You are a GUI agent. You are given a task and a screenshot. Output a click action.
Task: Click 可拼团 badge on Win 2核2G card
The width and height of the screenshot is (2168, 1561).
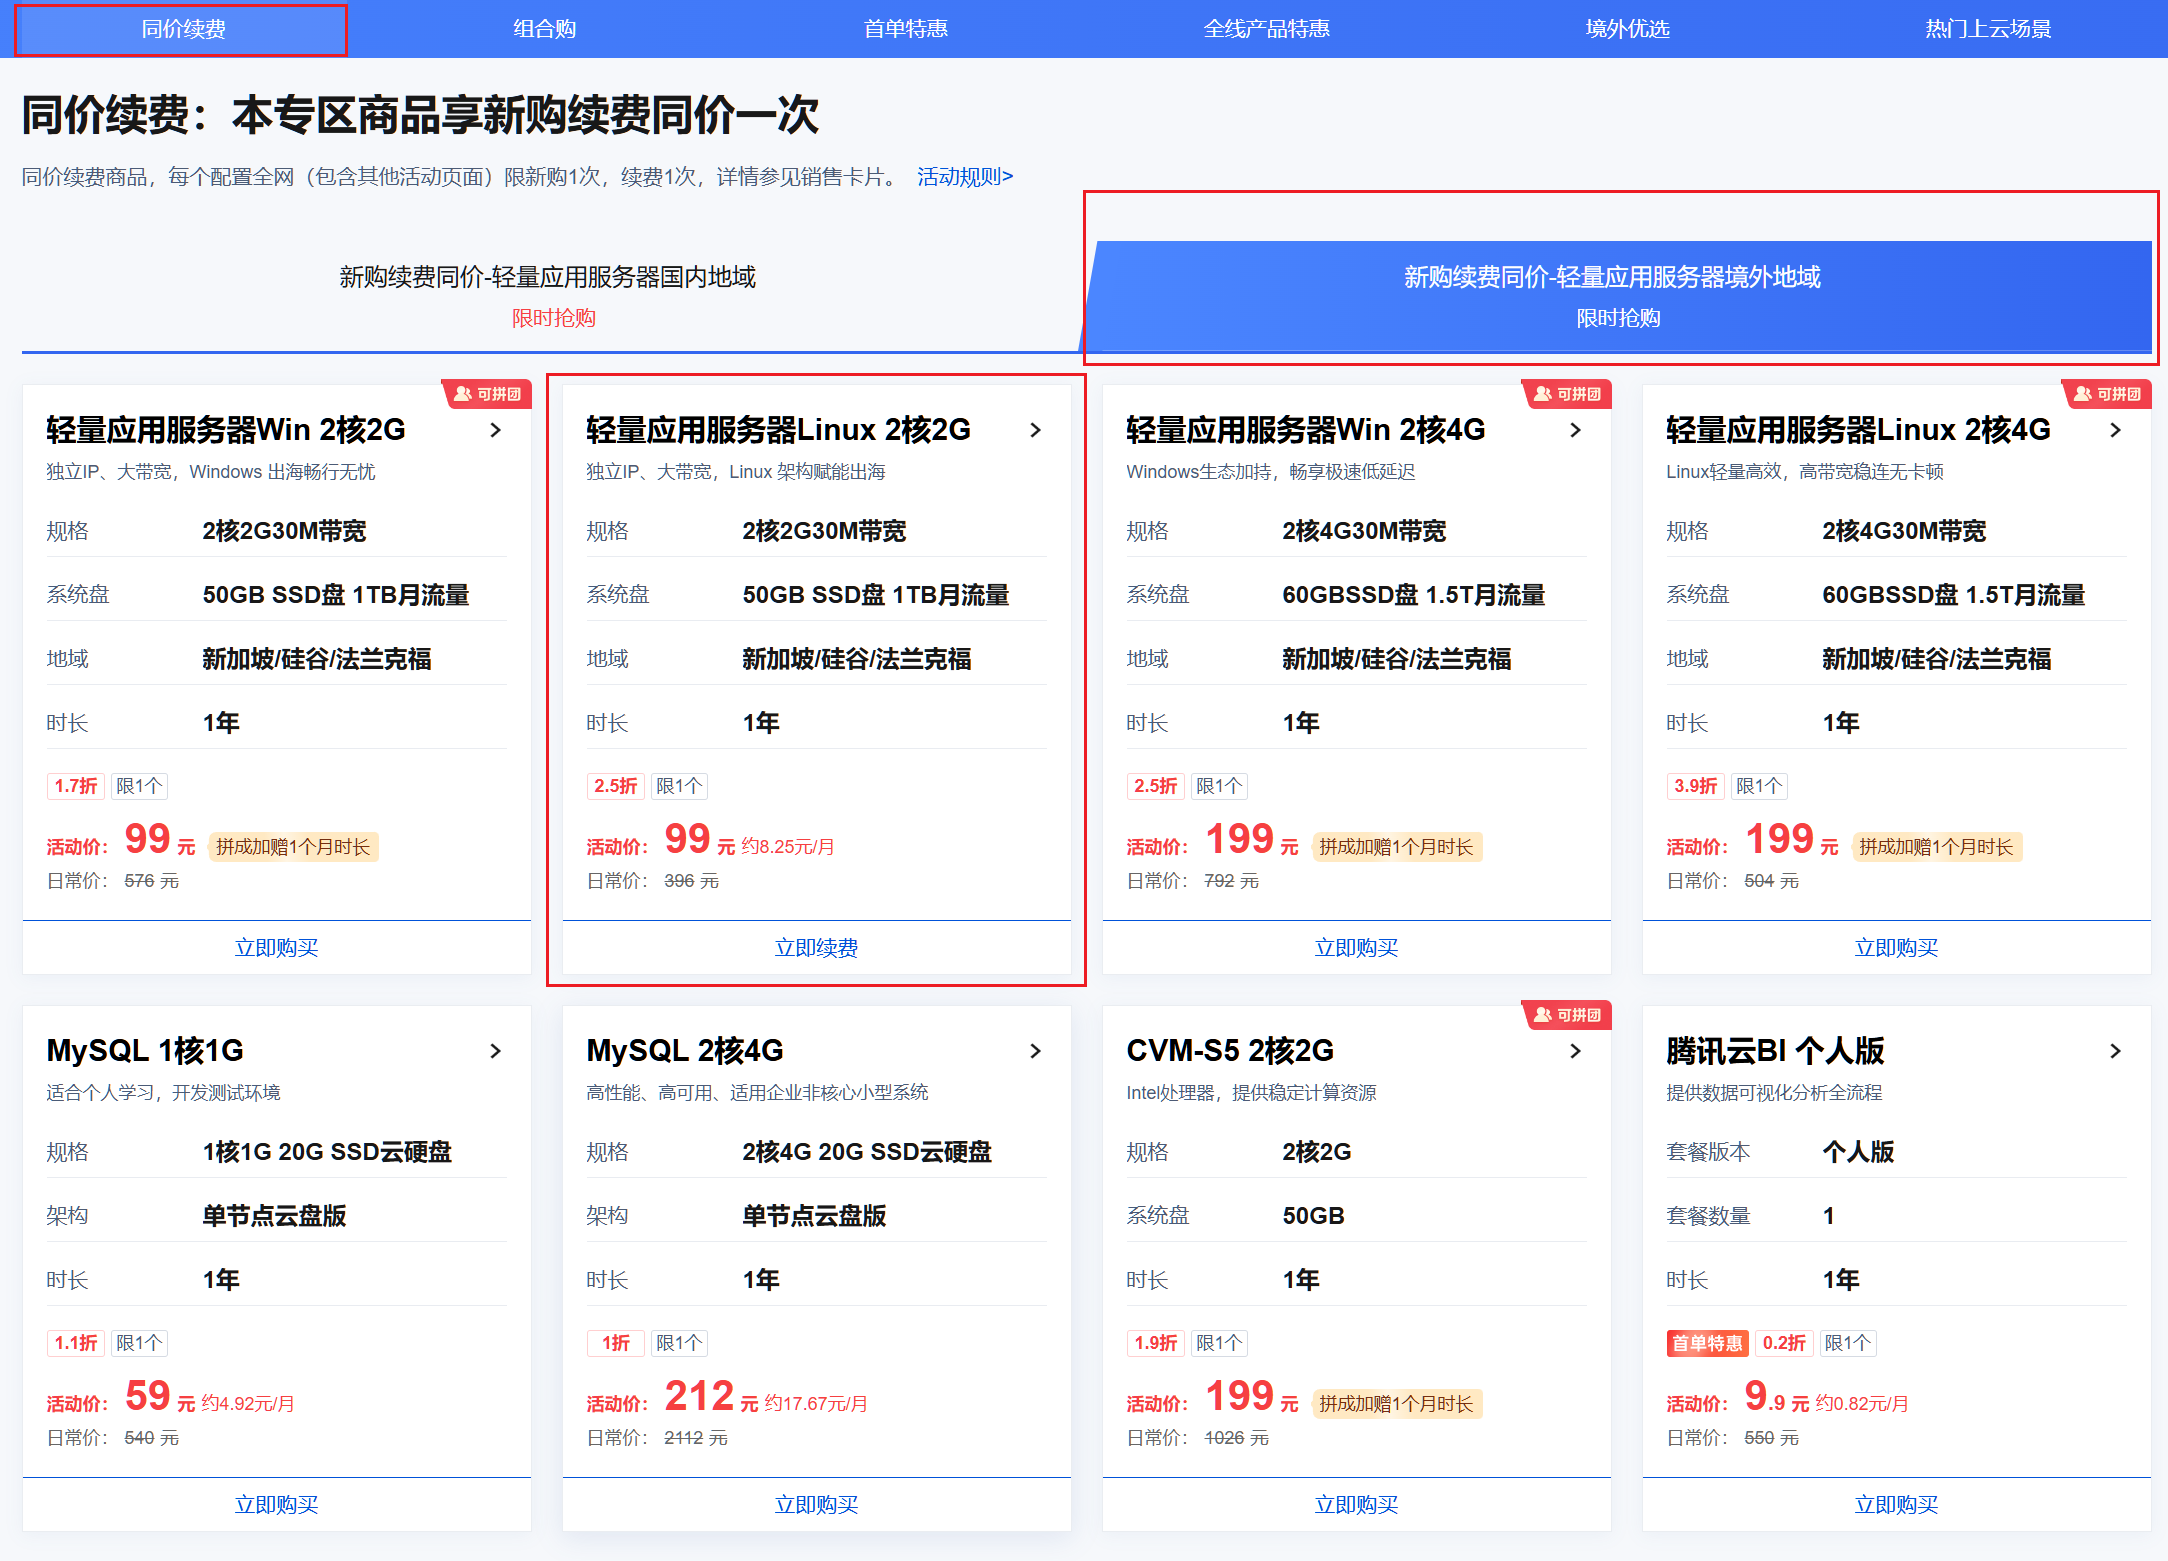[x=487, y=394]
